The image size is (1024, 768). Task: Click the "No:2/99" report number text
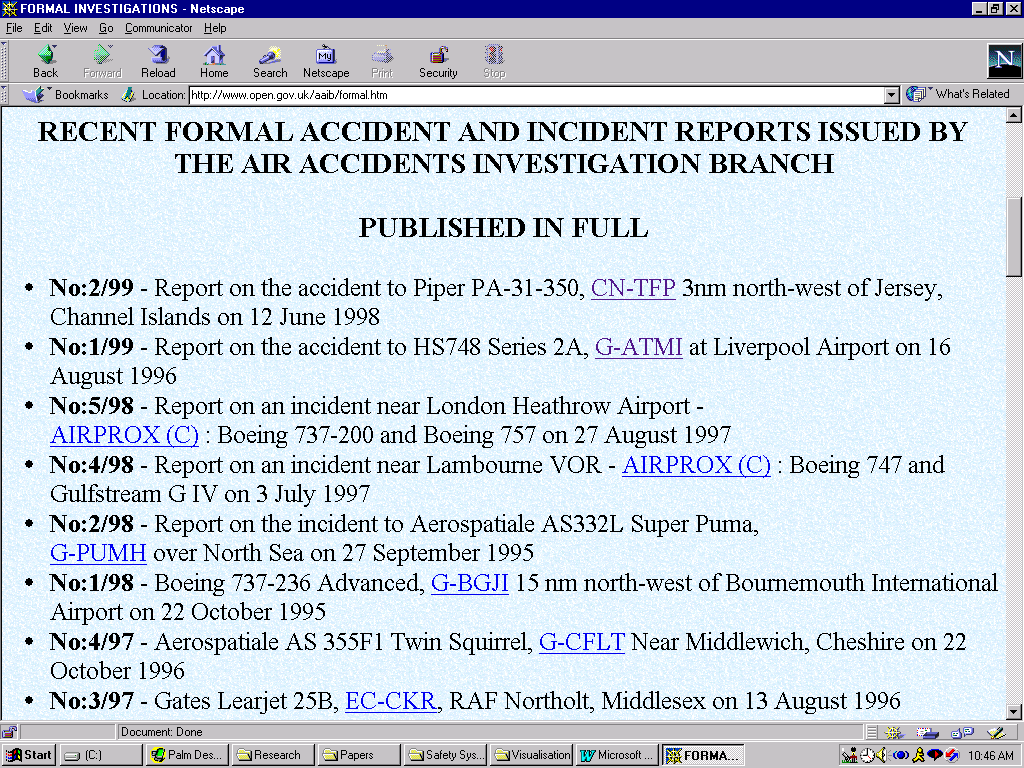point(91,288)
